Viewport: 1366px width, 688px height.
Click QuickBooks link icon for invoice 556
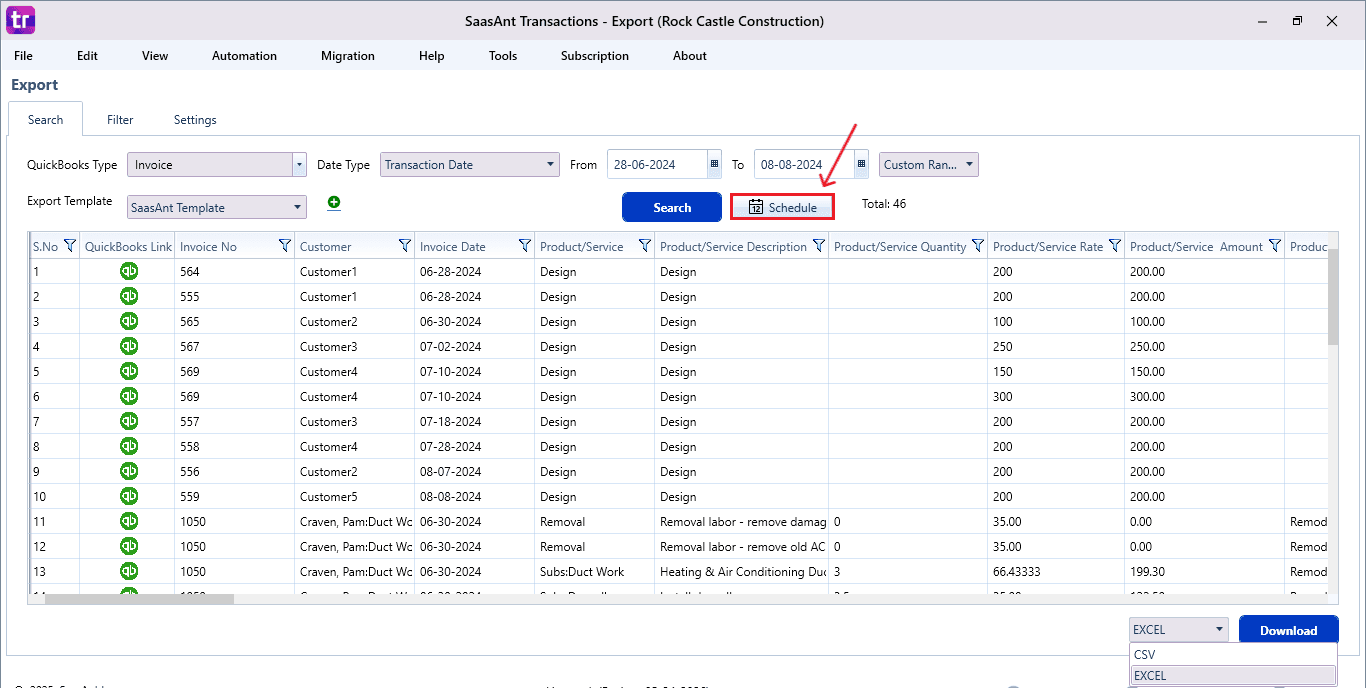[129, 471]
